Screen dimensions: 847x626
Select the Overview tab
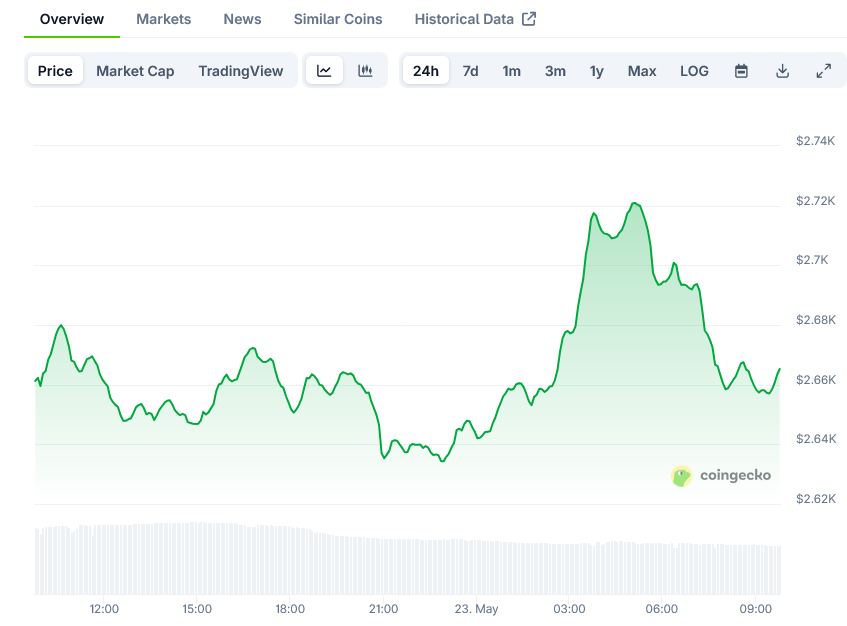pos(72,19)
